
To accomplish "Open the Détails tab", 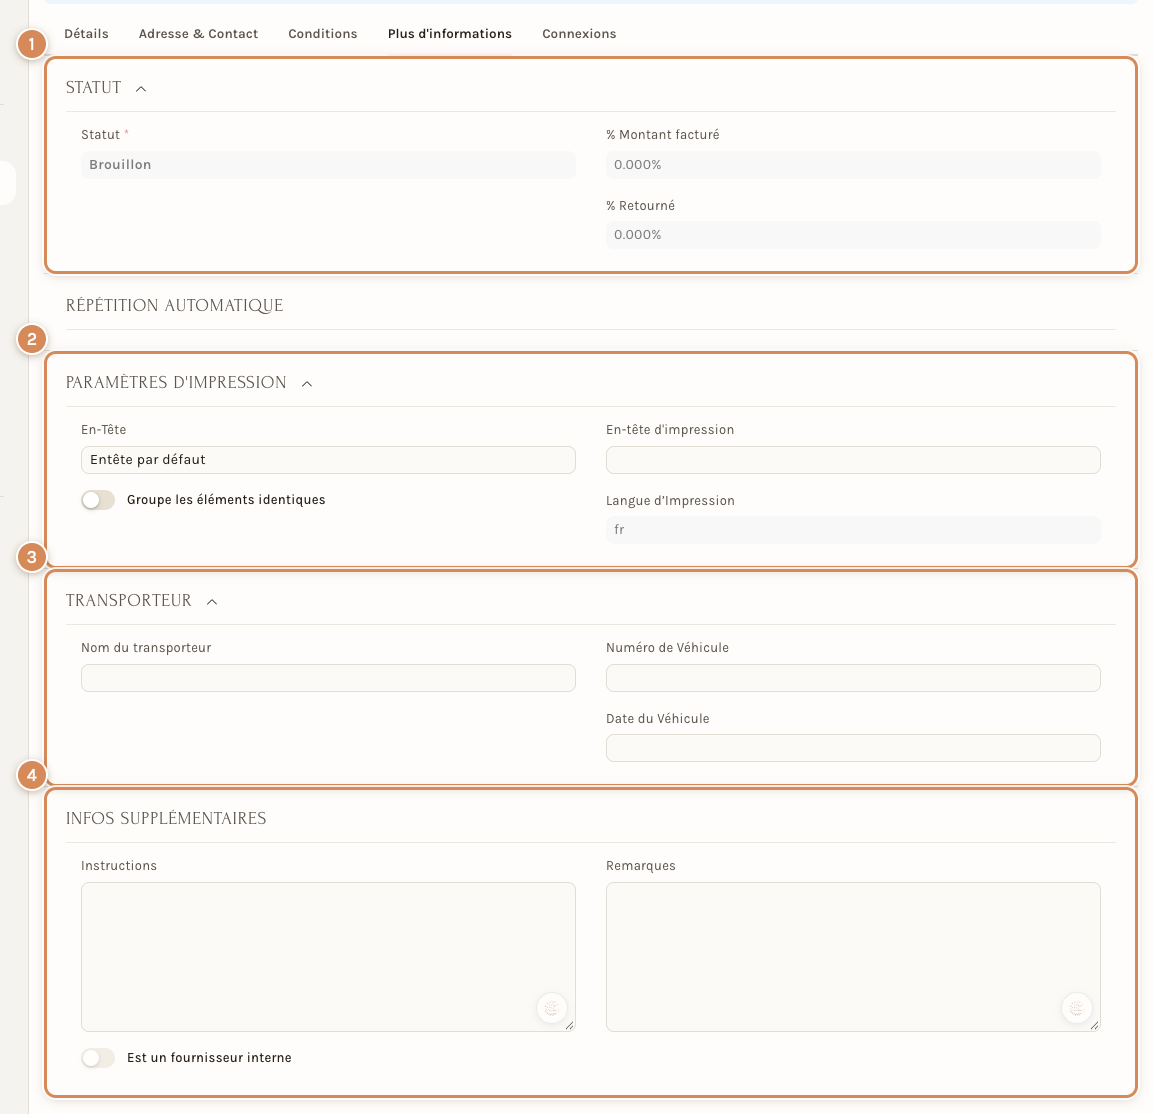I will pos(86,34).
